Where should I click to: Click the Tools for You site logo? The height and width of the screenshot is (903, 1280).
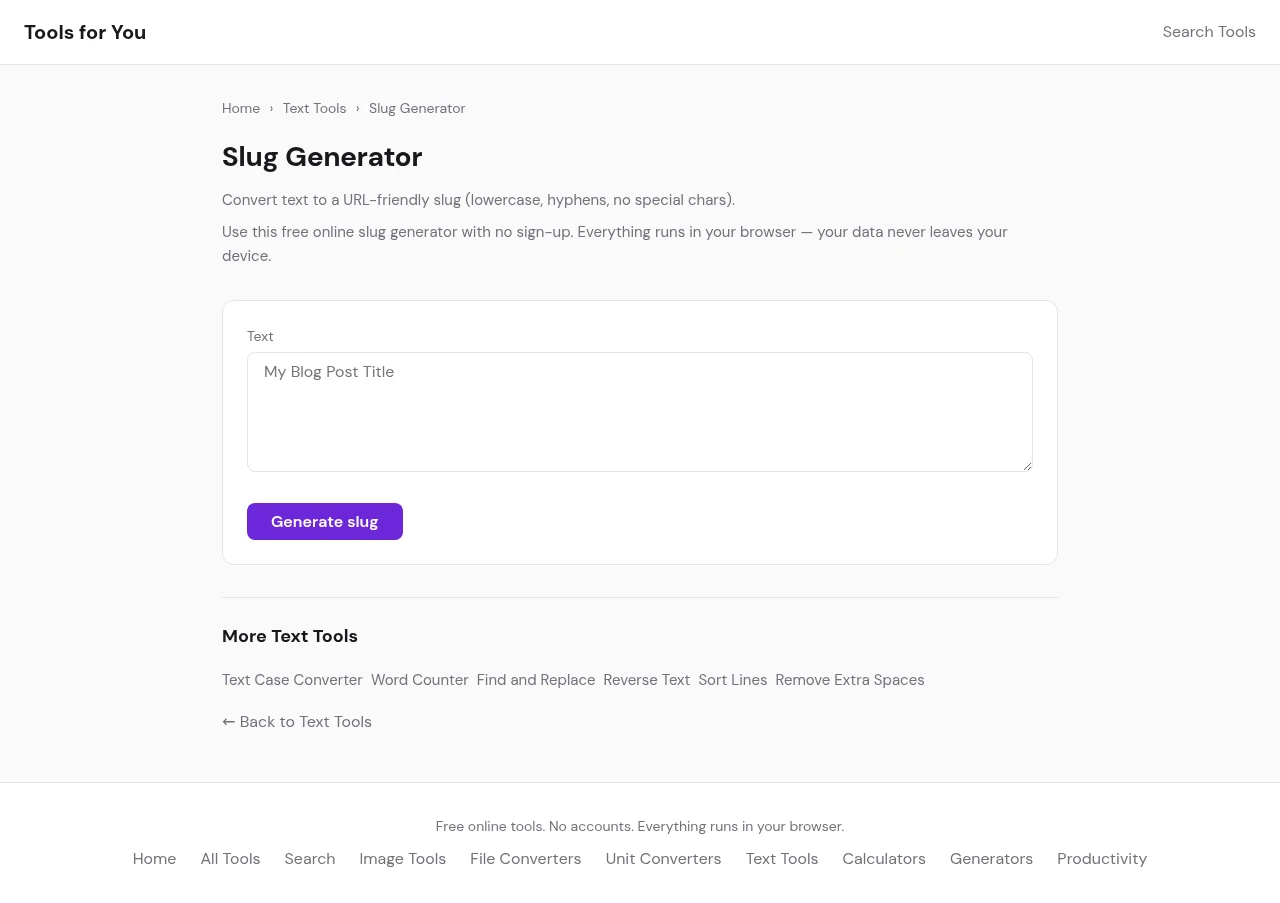85,32
